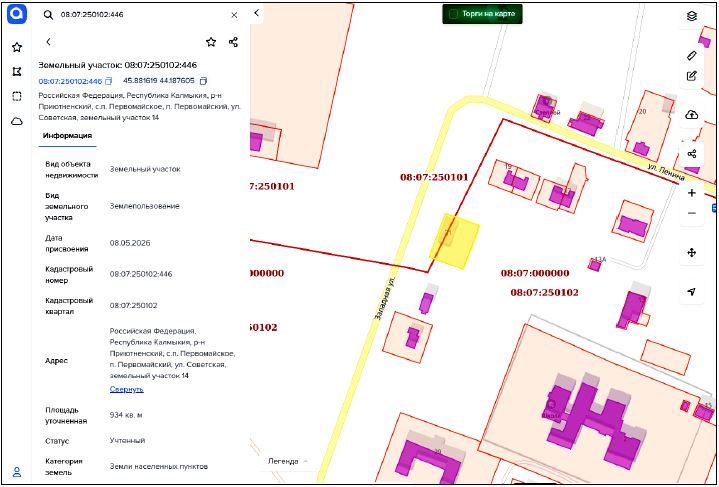The height and width of the screenshot is (487, 719).
Task: Click the area value 934 кв. м
Action: [x=126, y=415]
